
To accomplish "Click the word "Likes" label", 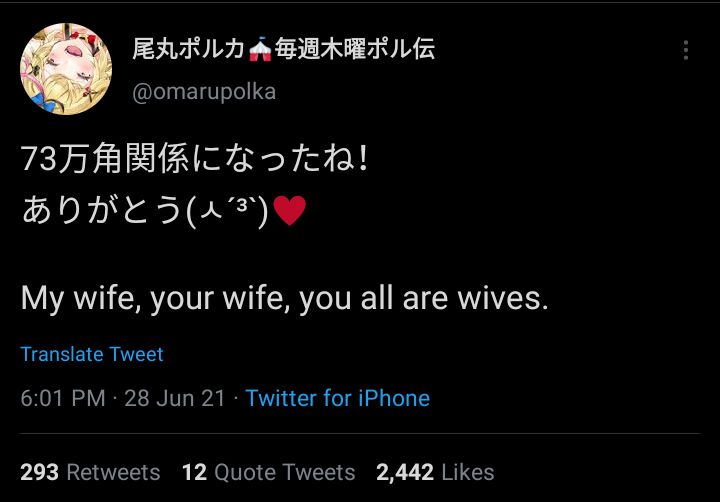I will pyautogui.click(x=467, y=472).
